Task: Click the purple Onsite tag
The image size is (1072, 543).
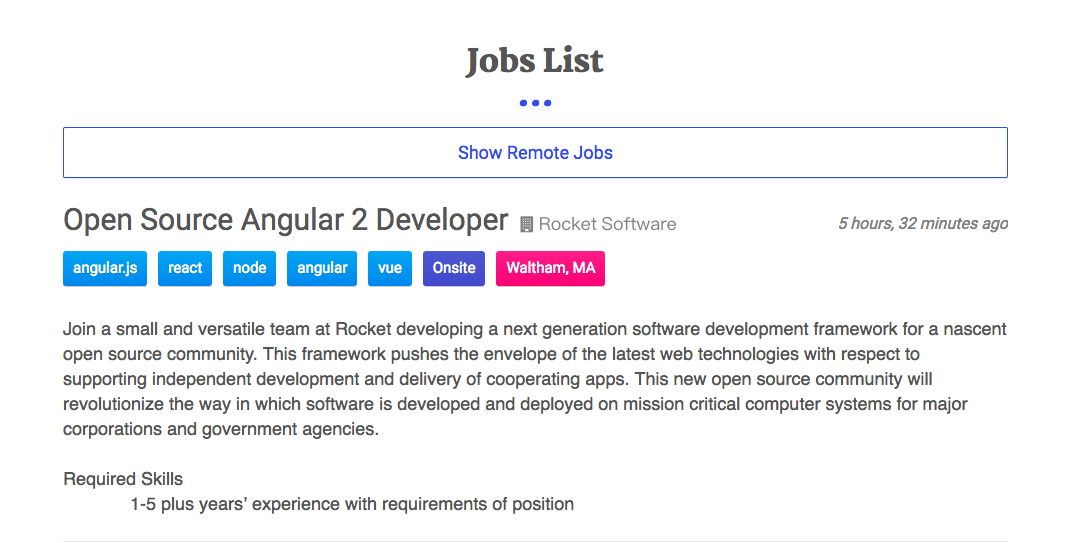Action: point(454,268)
